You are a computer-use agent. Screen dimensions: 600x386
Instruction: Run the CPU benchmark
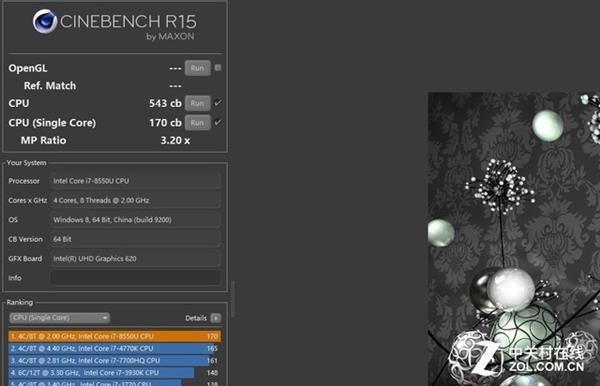[197, 103]
